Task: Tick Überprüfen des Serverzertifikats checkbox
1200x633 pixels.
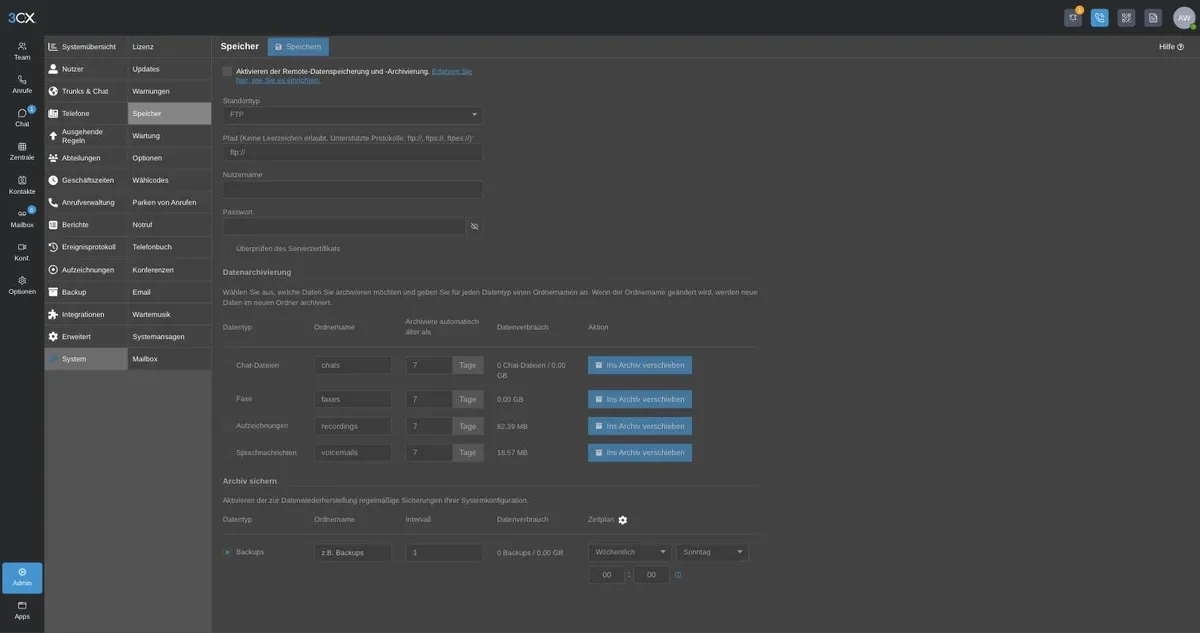Action: pos(227,248)
